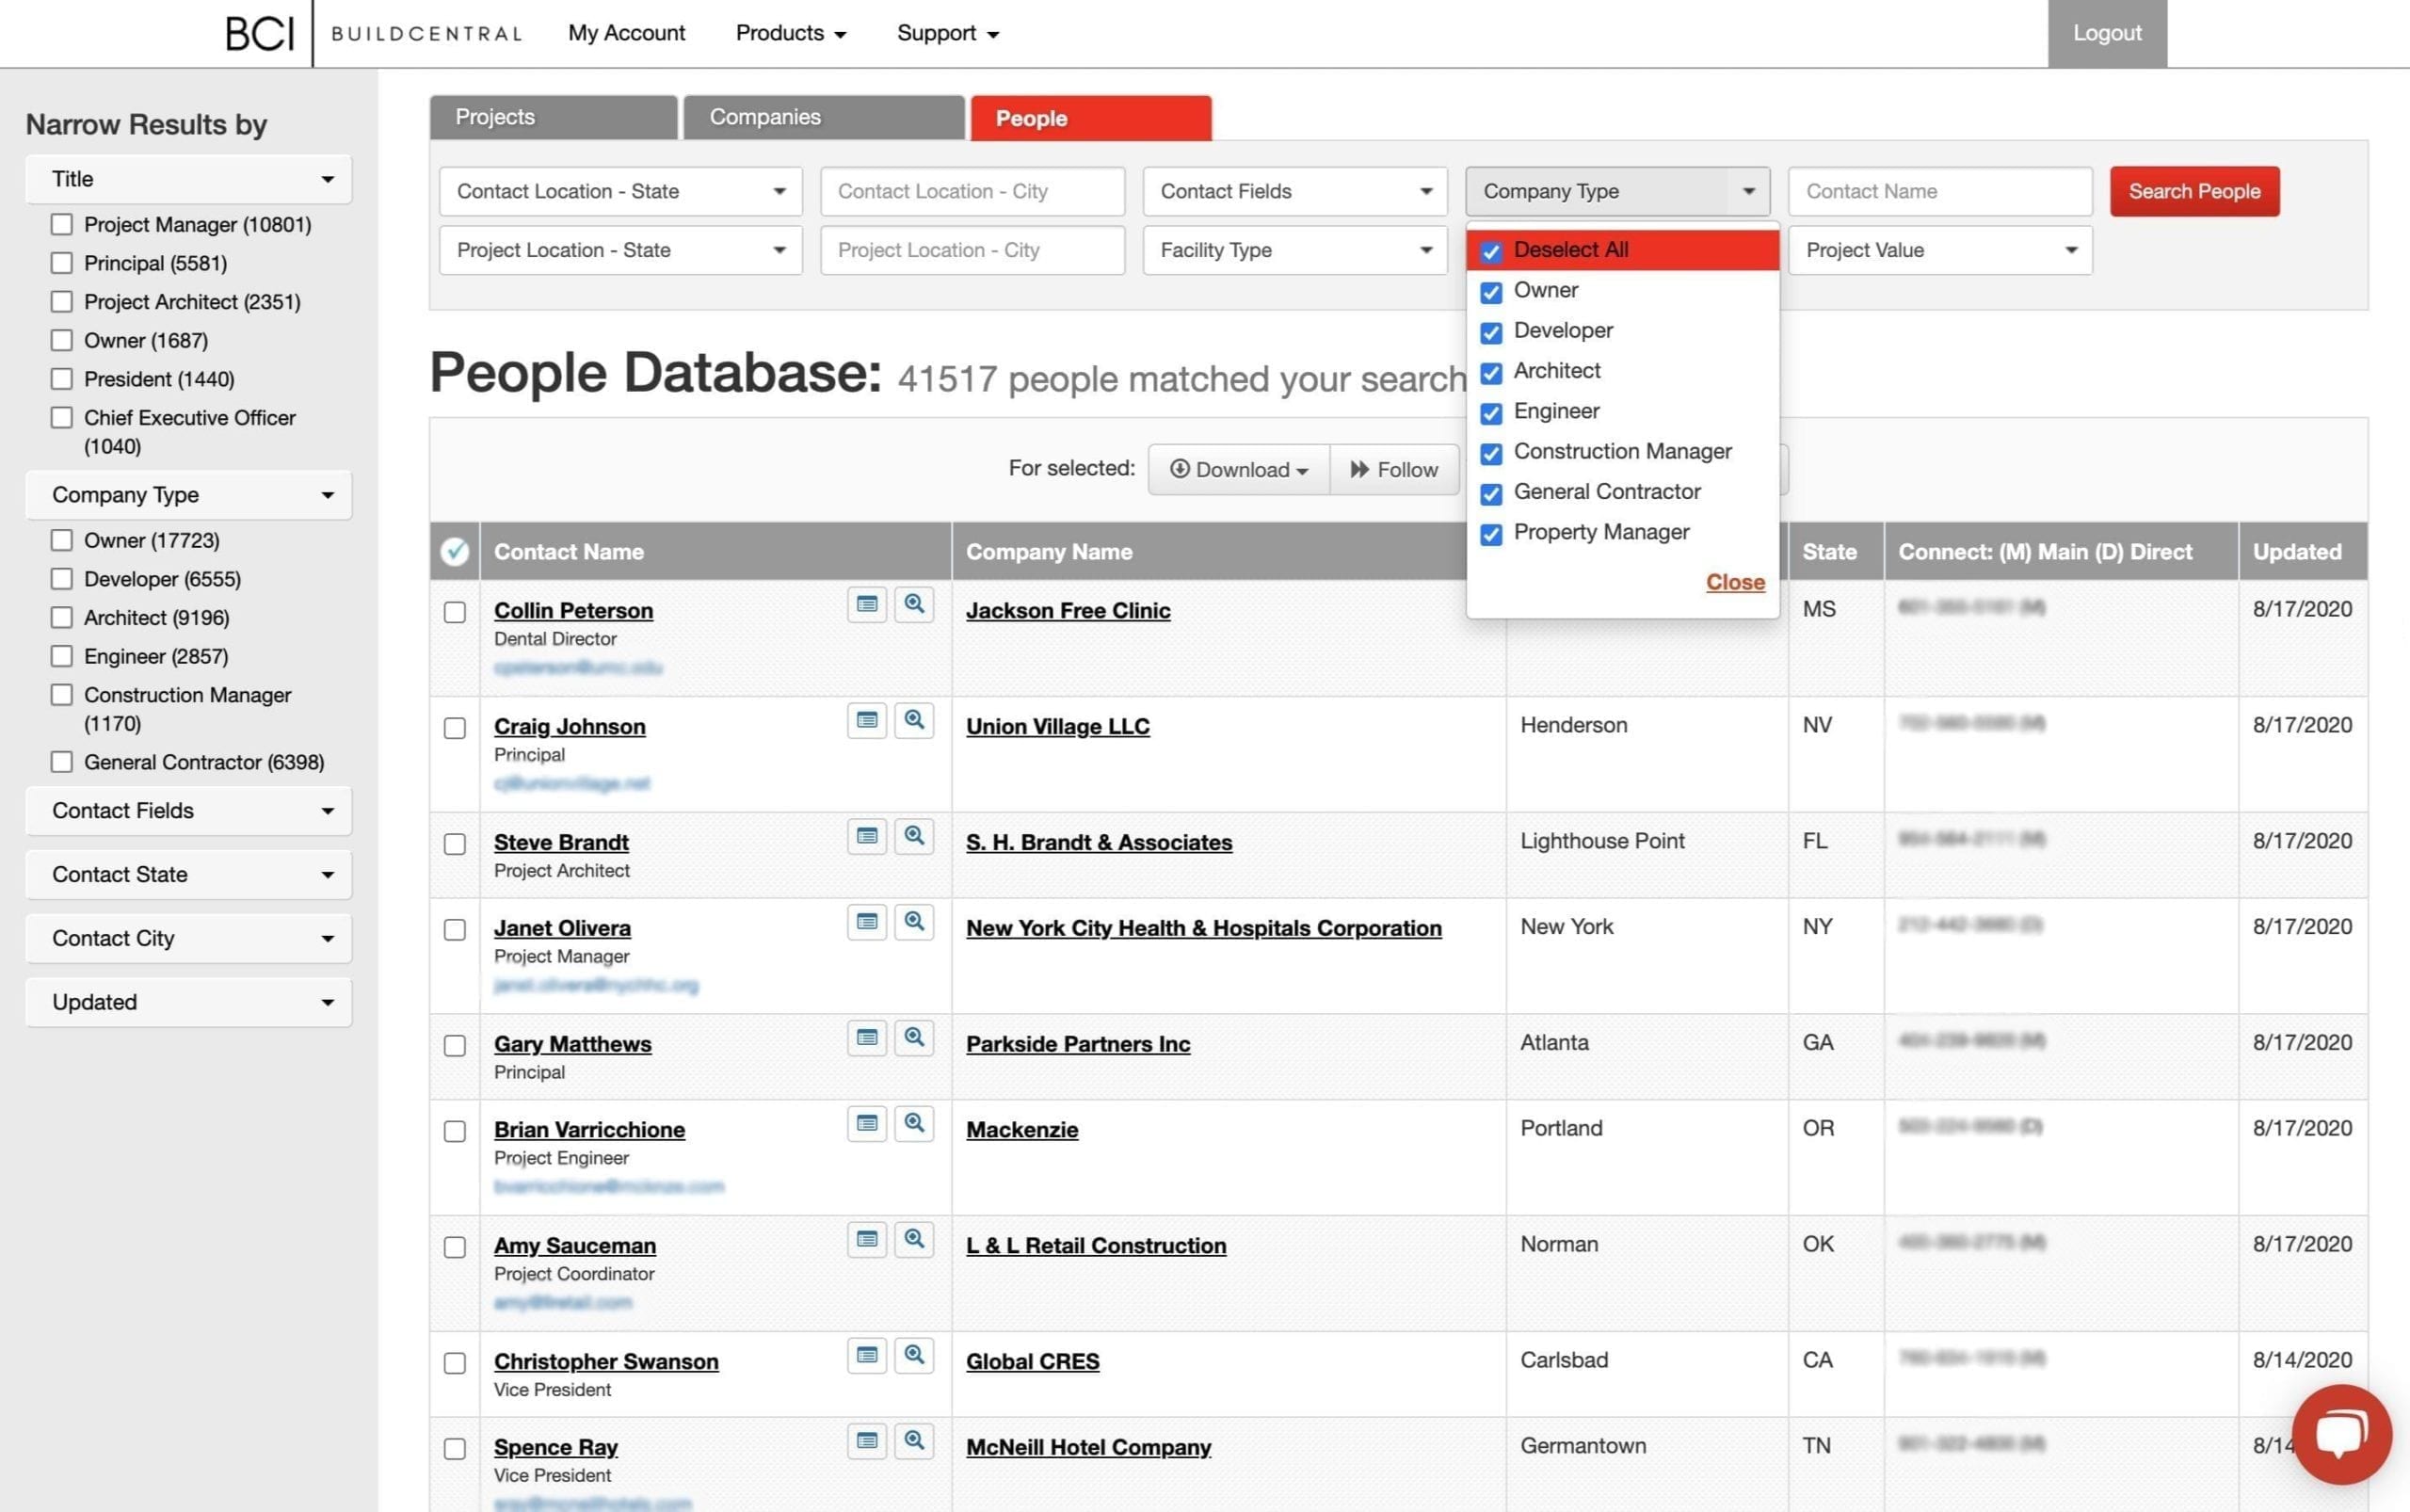Open Contact Fields dropdown in search bar
This screenshot has width=2410, height=1512.
[x=1295, y=191]
